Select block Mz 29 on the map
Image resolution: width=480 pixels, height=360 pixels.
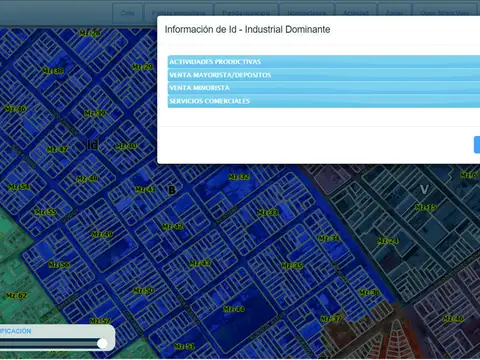click(x=142, y=67)
